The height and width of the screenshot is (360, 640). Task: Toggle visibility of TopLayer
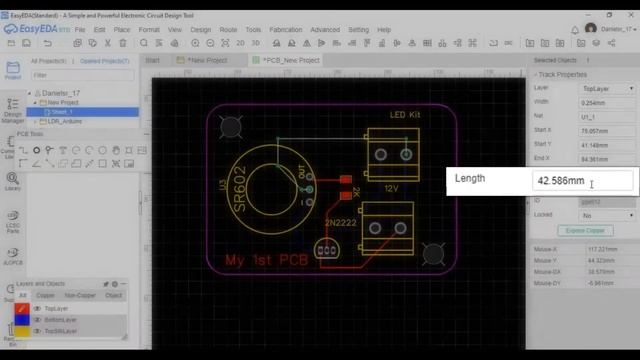(38, 309)
